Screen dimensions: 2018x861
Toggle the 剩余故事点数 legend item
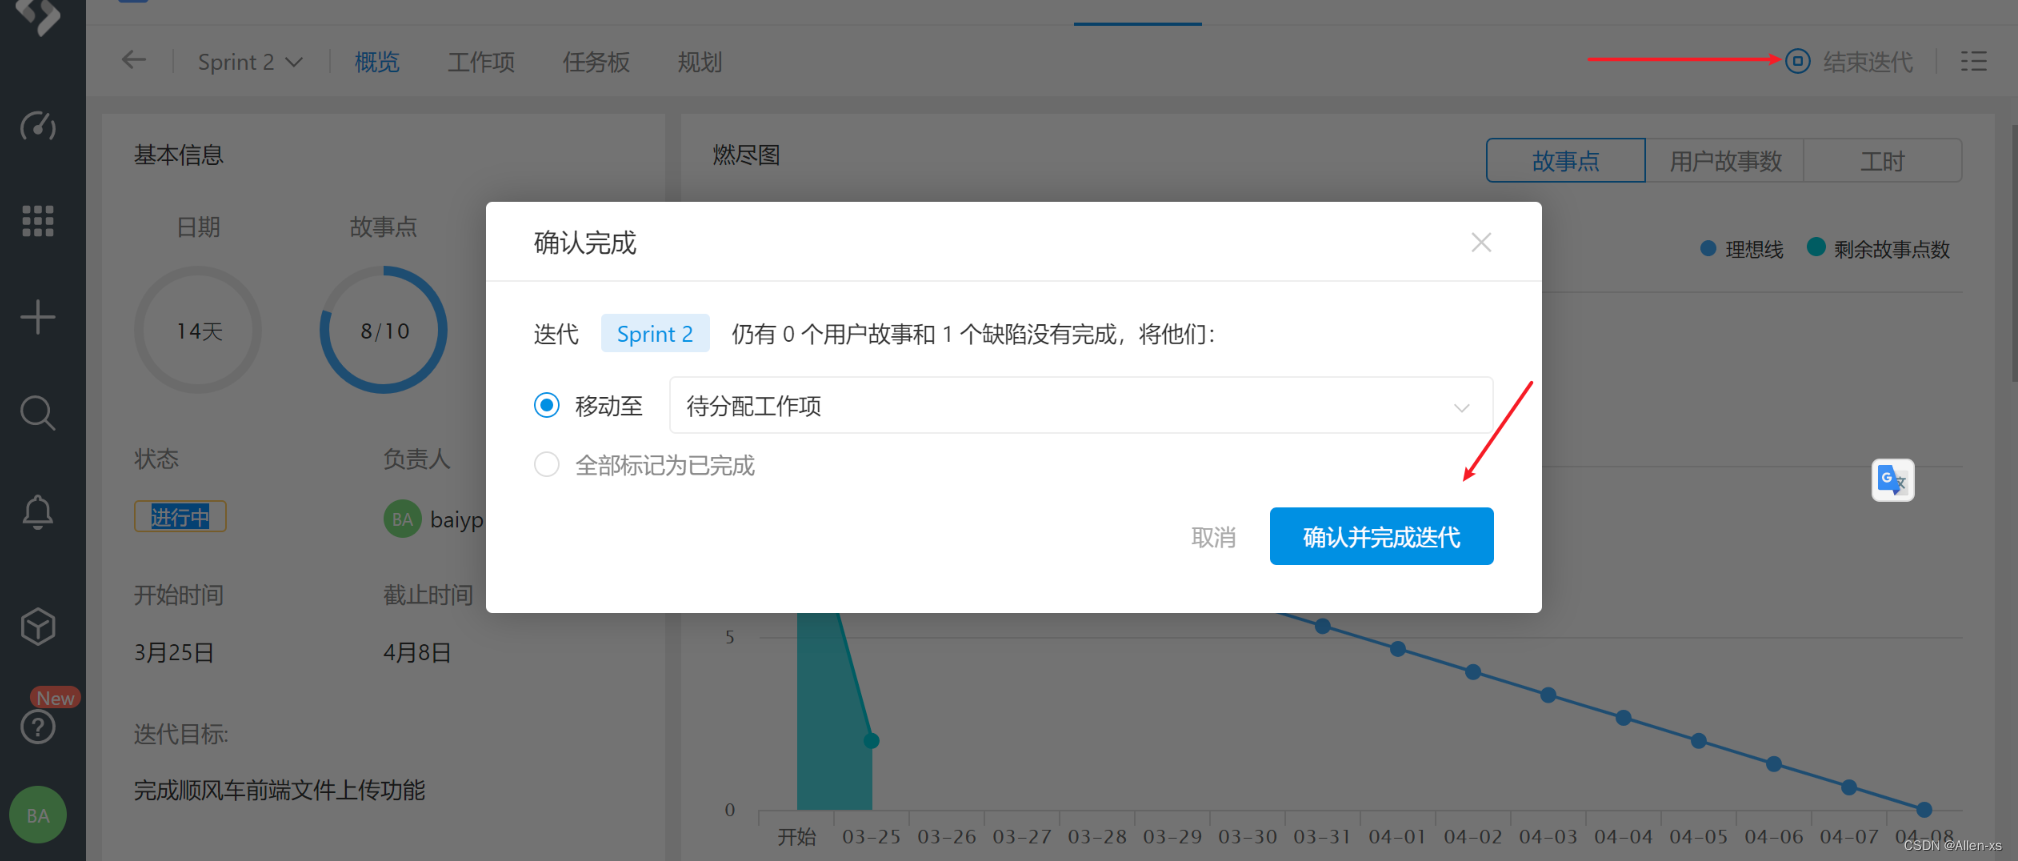point(1879,249)
